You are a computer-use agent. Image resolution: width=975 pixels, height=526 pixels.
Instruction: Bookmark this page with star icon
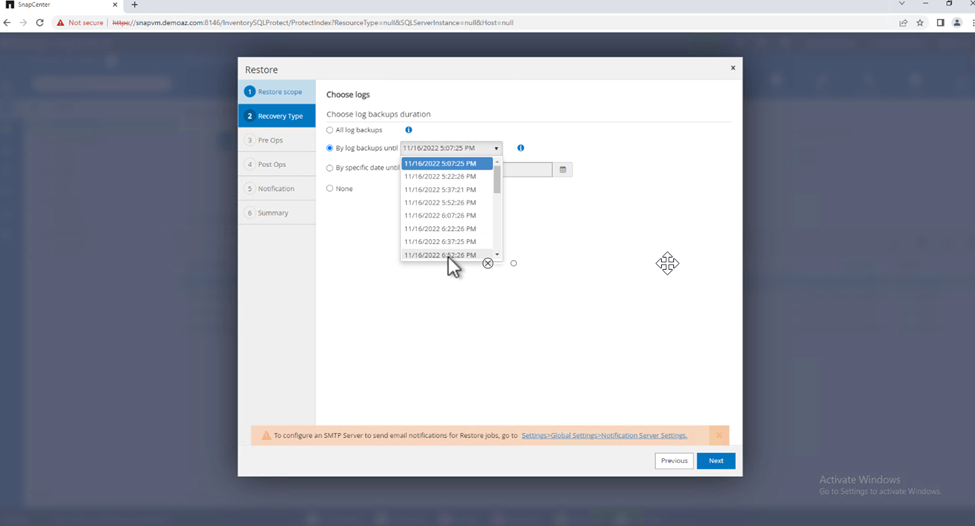(x=920, y=22)
